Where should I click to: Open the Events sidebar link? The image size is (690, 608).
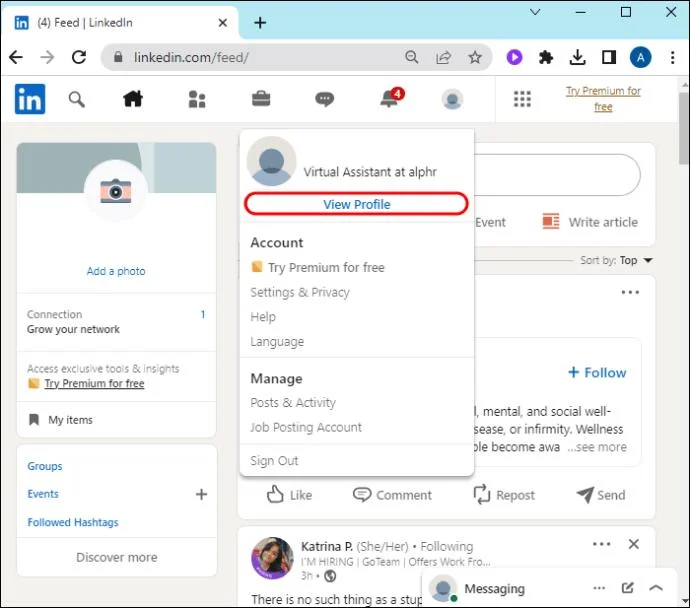(x=43, y=494)
